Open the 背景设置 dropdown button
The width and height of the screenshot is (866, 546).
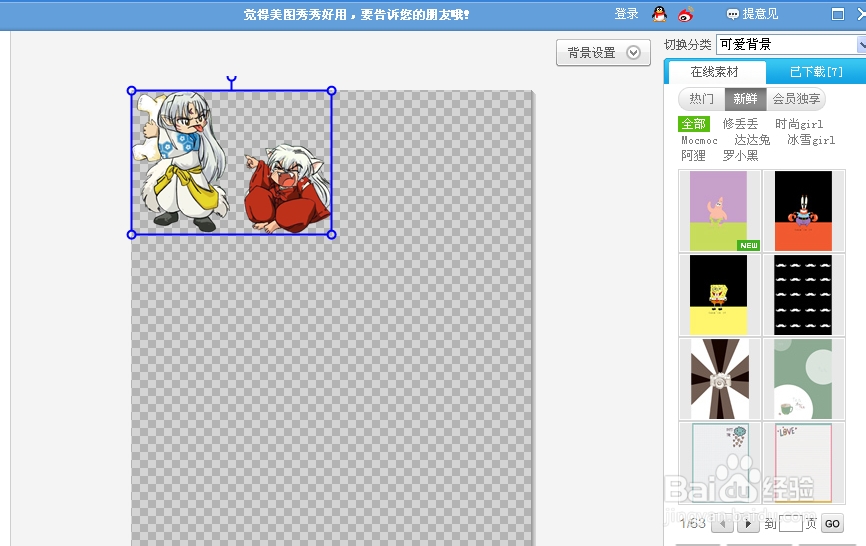(603, 52)
